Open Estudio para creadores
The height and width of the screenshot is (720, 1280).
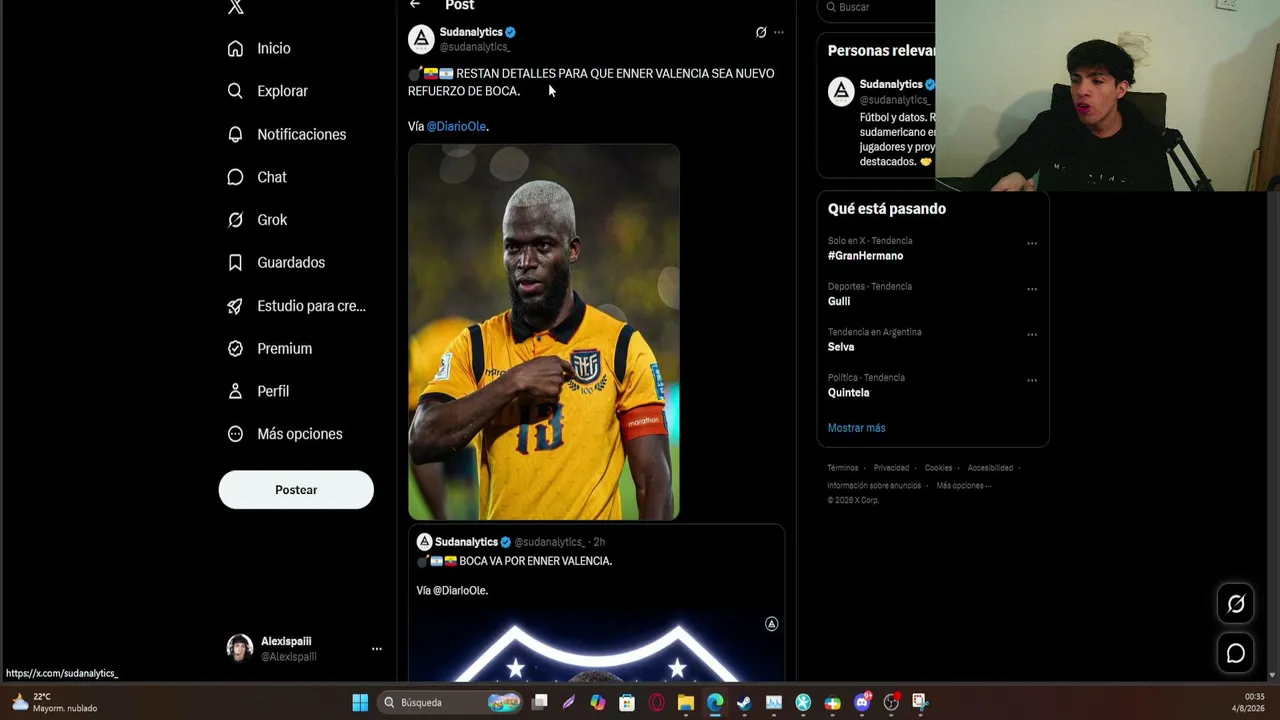pyautogui.click(x=296, y=306)
